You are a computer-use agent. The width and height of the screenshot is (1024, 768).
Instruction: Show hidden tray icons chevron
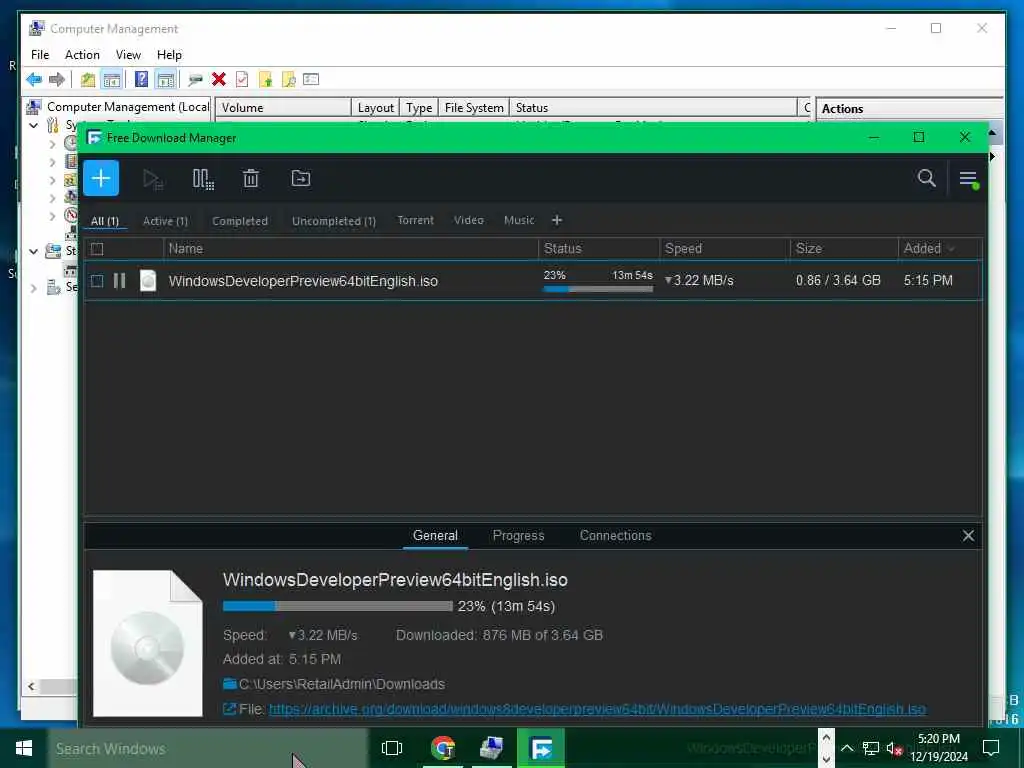coord(847,748)
